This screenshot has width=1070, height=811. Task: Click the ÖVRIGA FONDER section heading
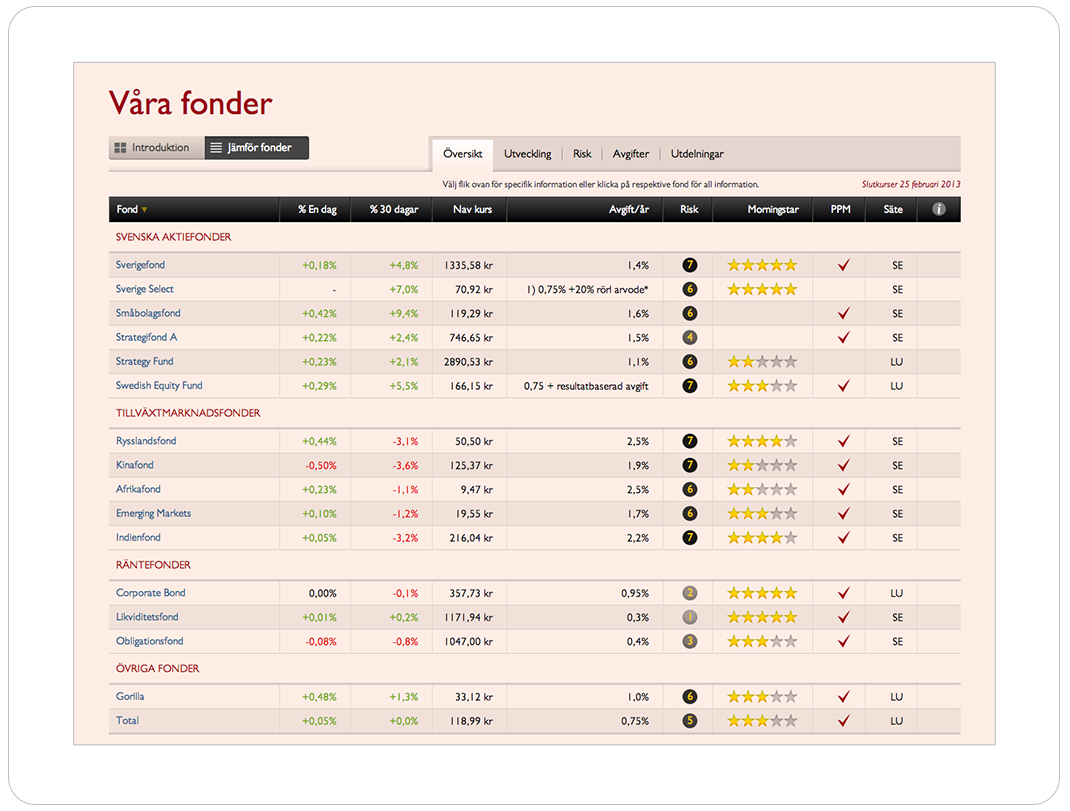coord(157,668)
